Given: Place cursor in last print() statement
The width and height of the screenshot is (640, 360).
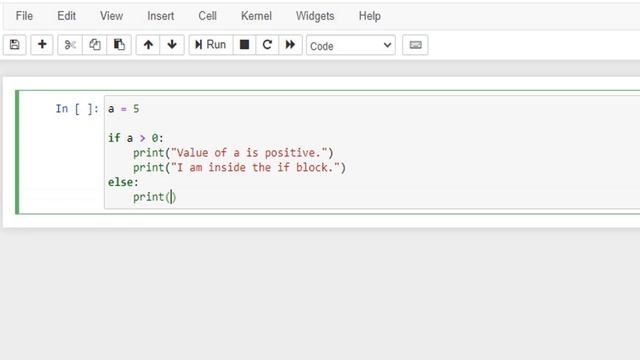Looking at the screenshot, I should (154, 197).
